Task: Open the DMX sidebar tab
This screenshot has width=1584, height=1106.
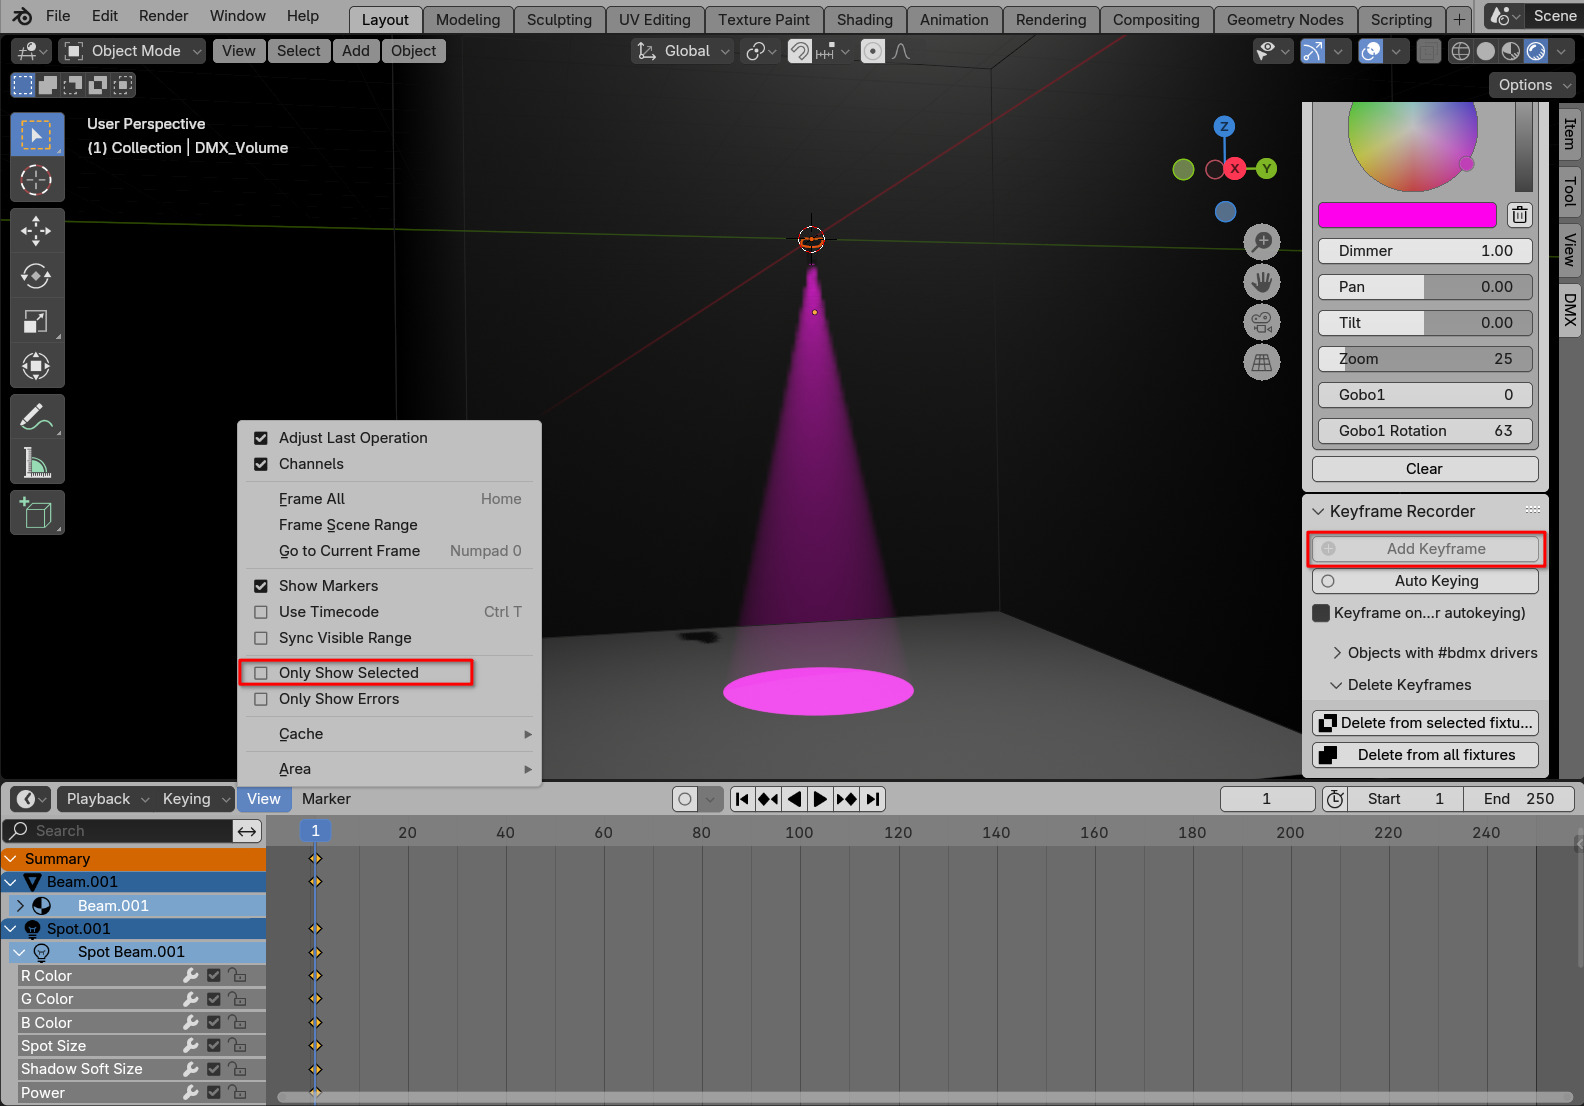Action: coord(1570,310)
